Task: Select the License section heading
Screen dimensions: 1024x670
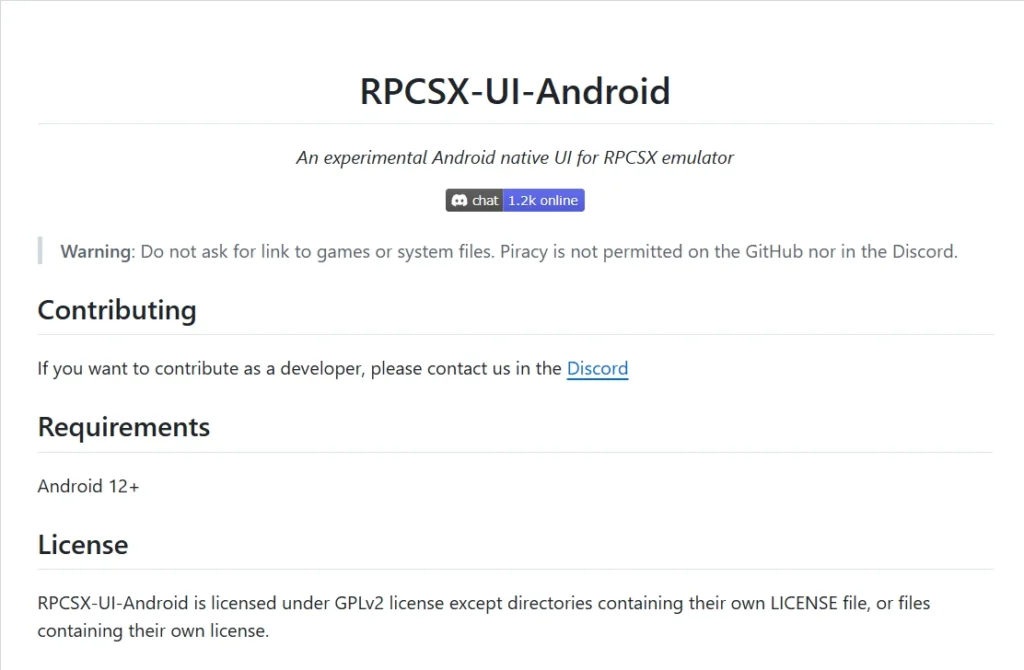Action: coord(83,545)
